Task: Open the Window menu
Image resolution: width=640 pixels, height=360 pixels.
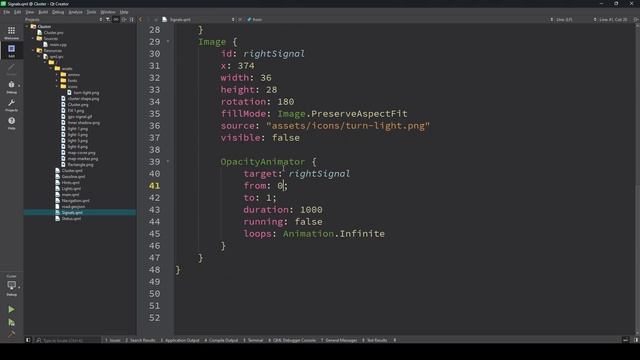Action: (108, 12)
